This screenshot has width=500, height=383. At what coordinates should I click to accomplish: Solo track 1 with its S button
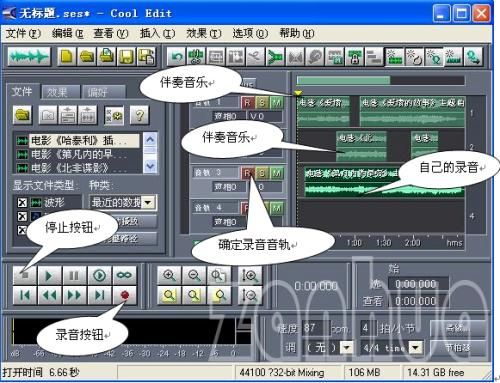[x=262, y=103]
